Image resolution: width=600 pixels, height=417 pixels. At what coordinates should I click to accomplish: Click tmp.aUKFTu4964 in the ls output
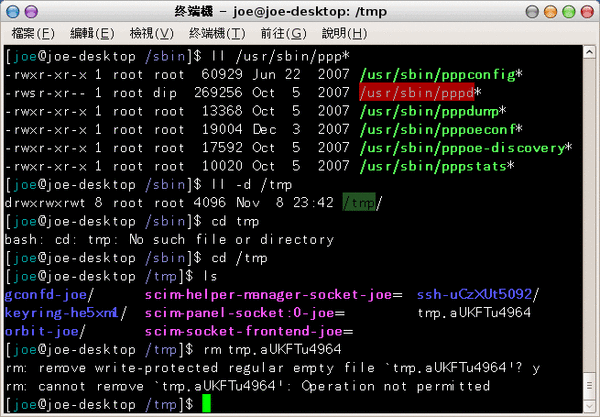click(x=474, y=313)
